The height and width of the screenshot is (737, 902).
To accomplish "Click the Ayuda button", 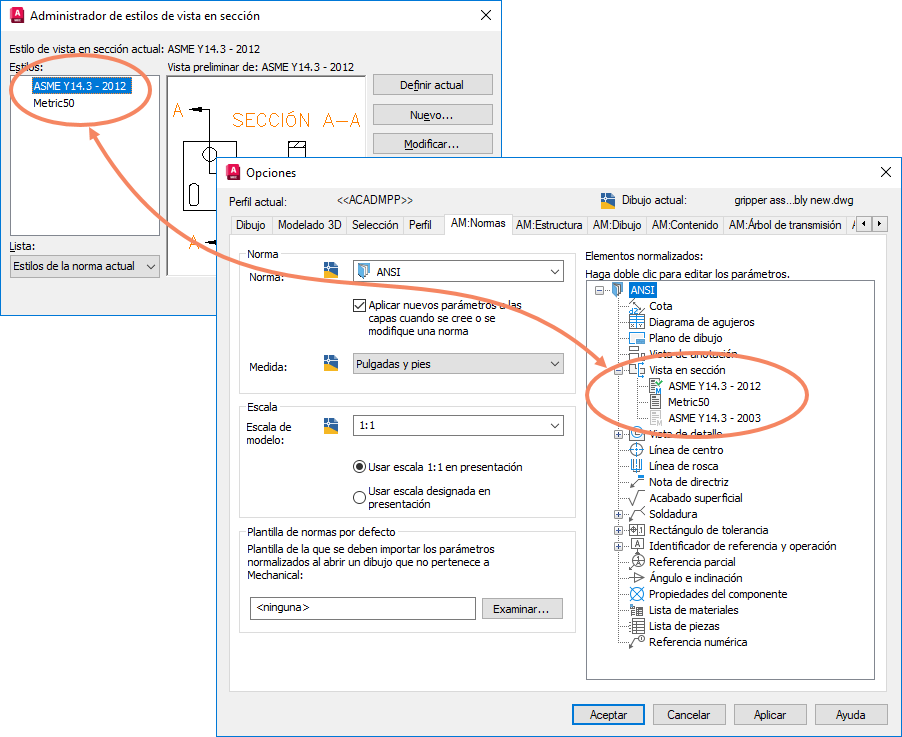I will tap(851, 715).
